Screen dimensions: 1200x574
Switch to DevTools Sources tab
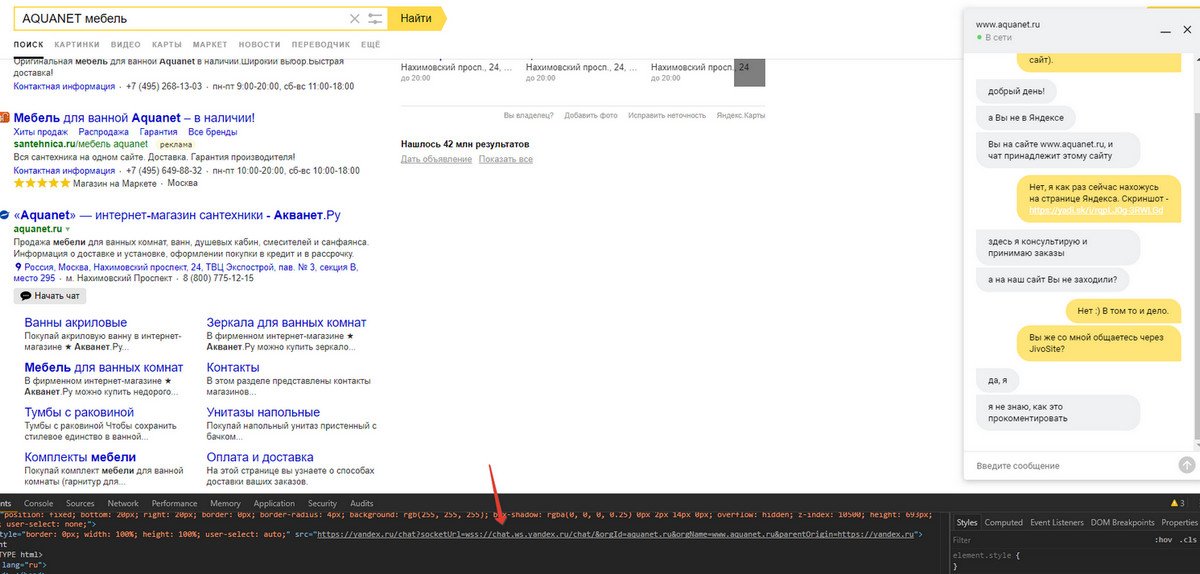coord(80,503)
